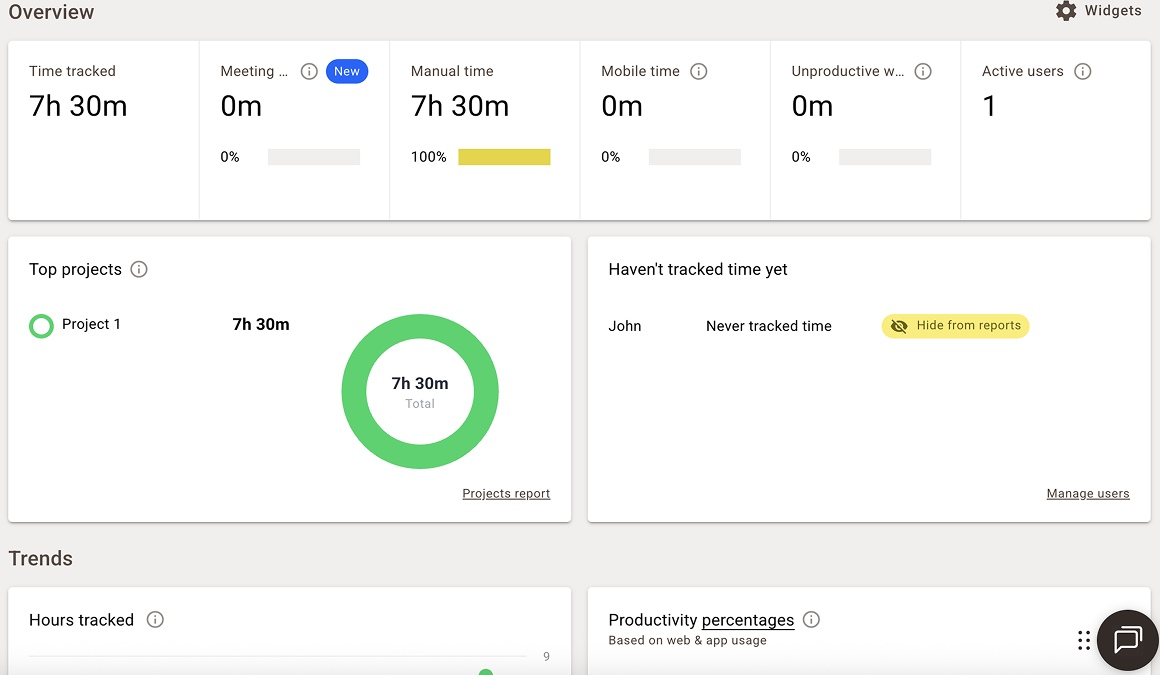
Task: Click info icon beside Unproductive time
Action: (x=923, y=71)
